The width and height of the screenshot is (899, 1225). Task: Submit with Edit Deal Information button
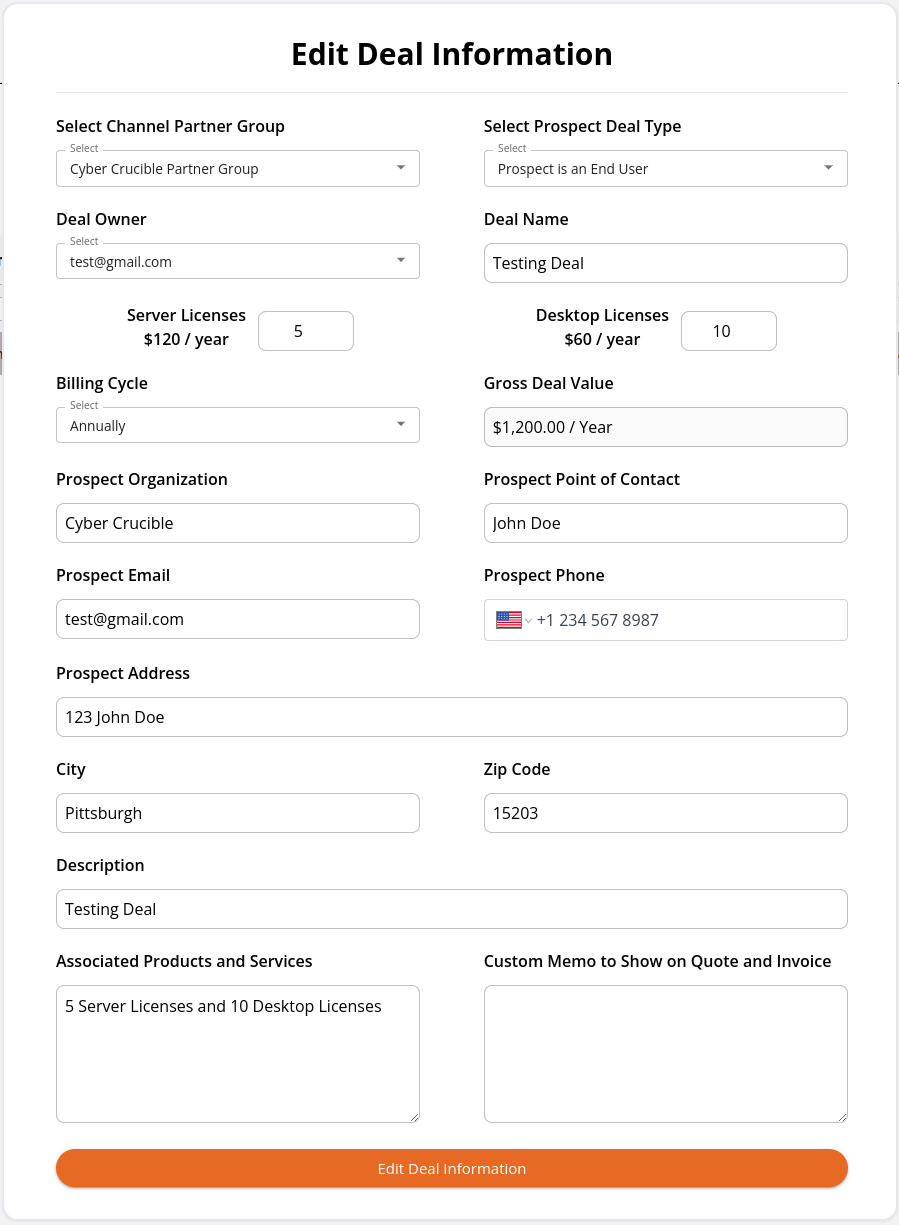click(452, 1168)
